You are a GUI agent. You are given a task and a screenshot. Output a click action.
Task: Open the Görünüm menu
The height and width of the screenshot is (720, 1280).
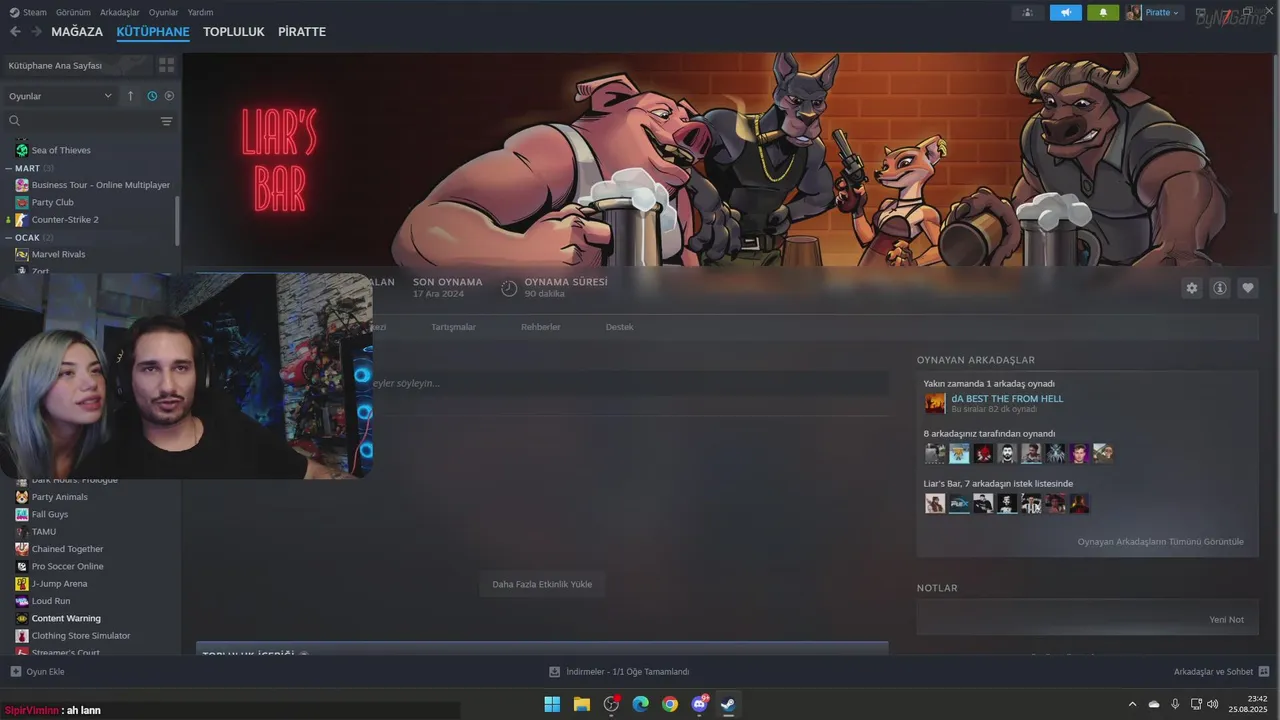click(73, 12)
